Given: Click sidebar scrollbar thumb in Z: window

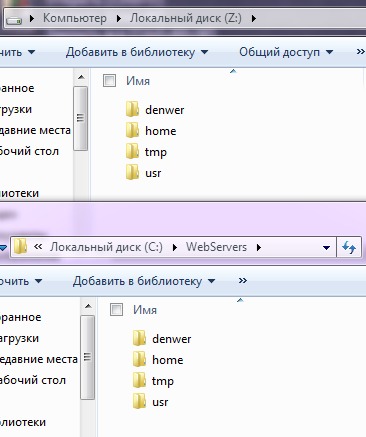Looking at the screenshot, I should coord(81,118).
